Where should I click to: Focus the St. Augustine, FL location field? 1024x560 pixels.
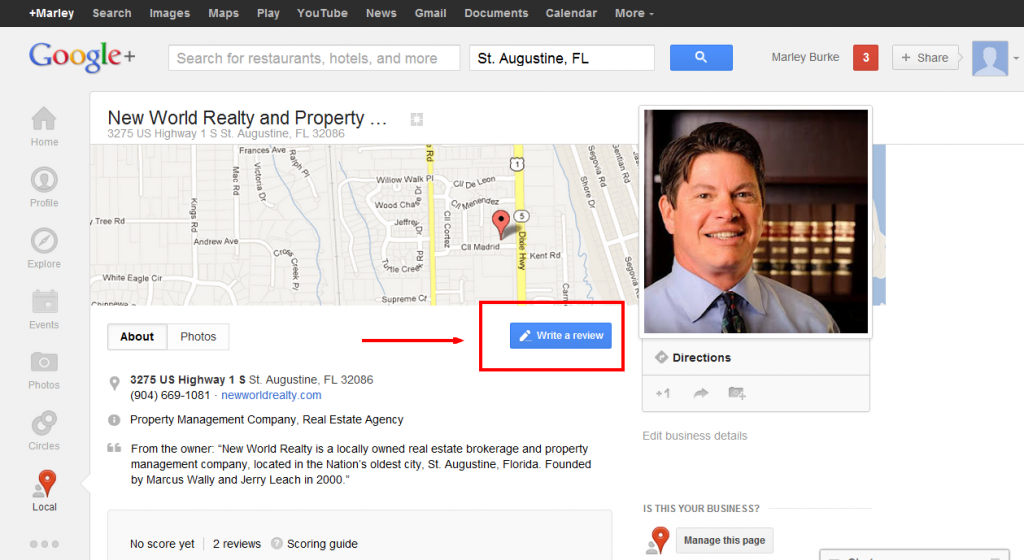tap(562, 58)
